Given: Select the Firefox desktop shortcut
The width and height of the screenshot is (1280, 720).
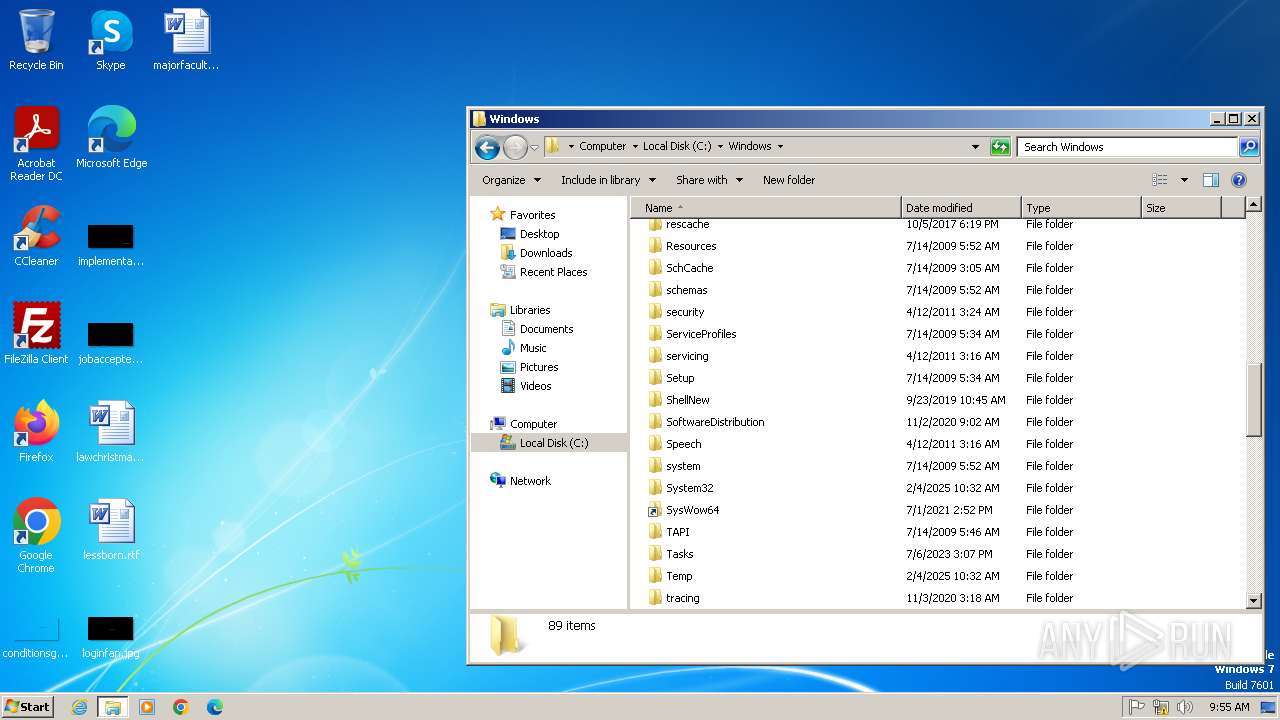Looking at the screenshot, I should click(36, 431).
